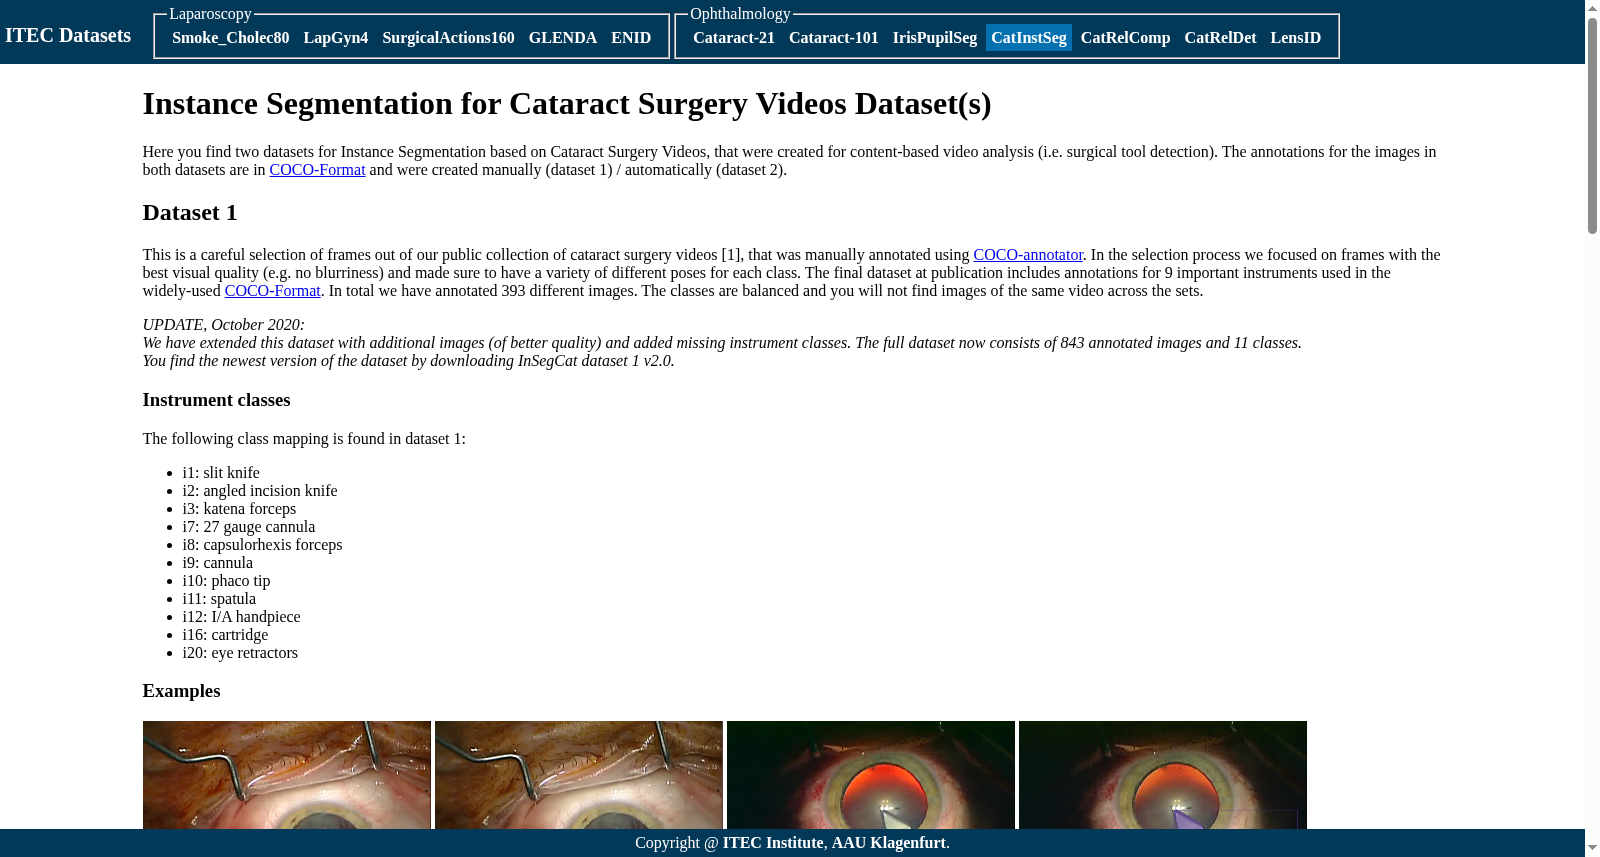View the third example image with red pupil

(871, 776)
